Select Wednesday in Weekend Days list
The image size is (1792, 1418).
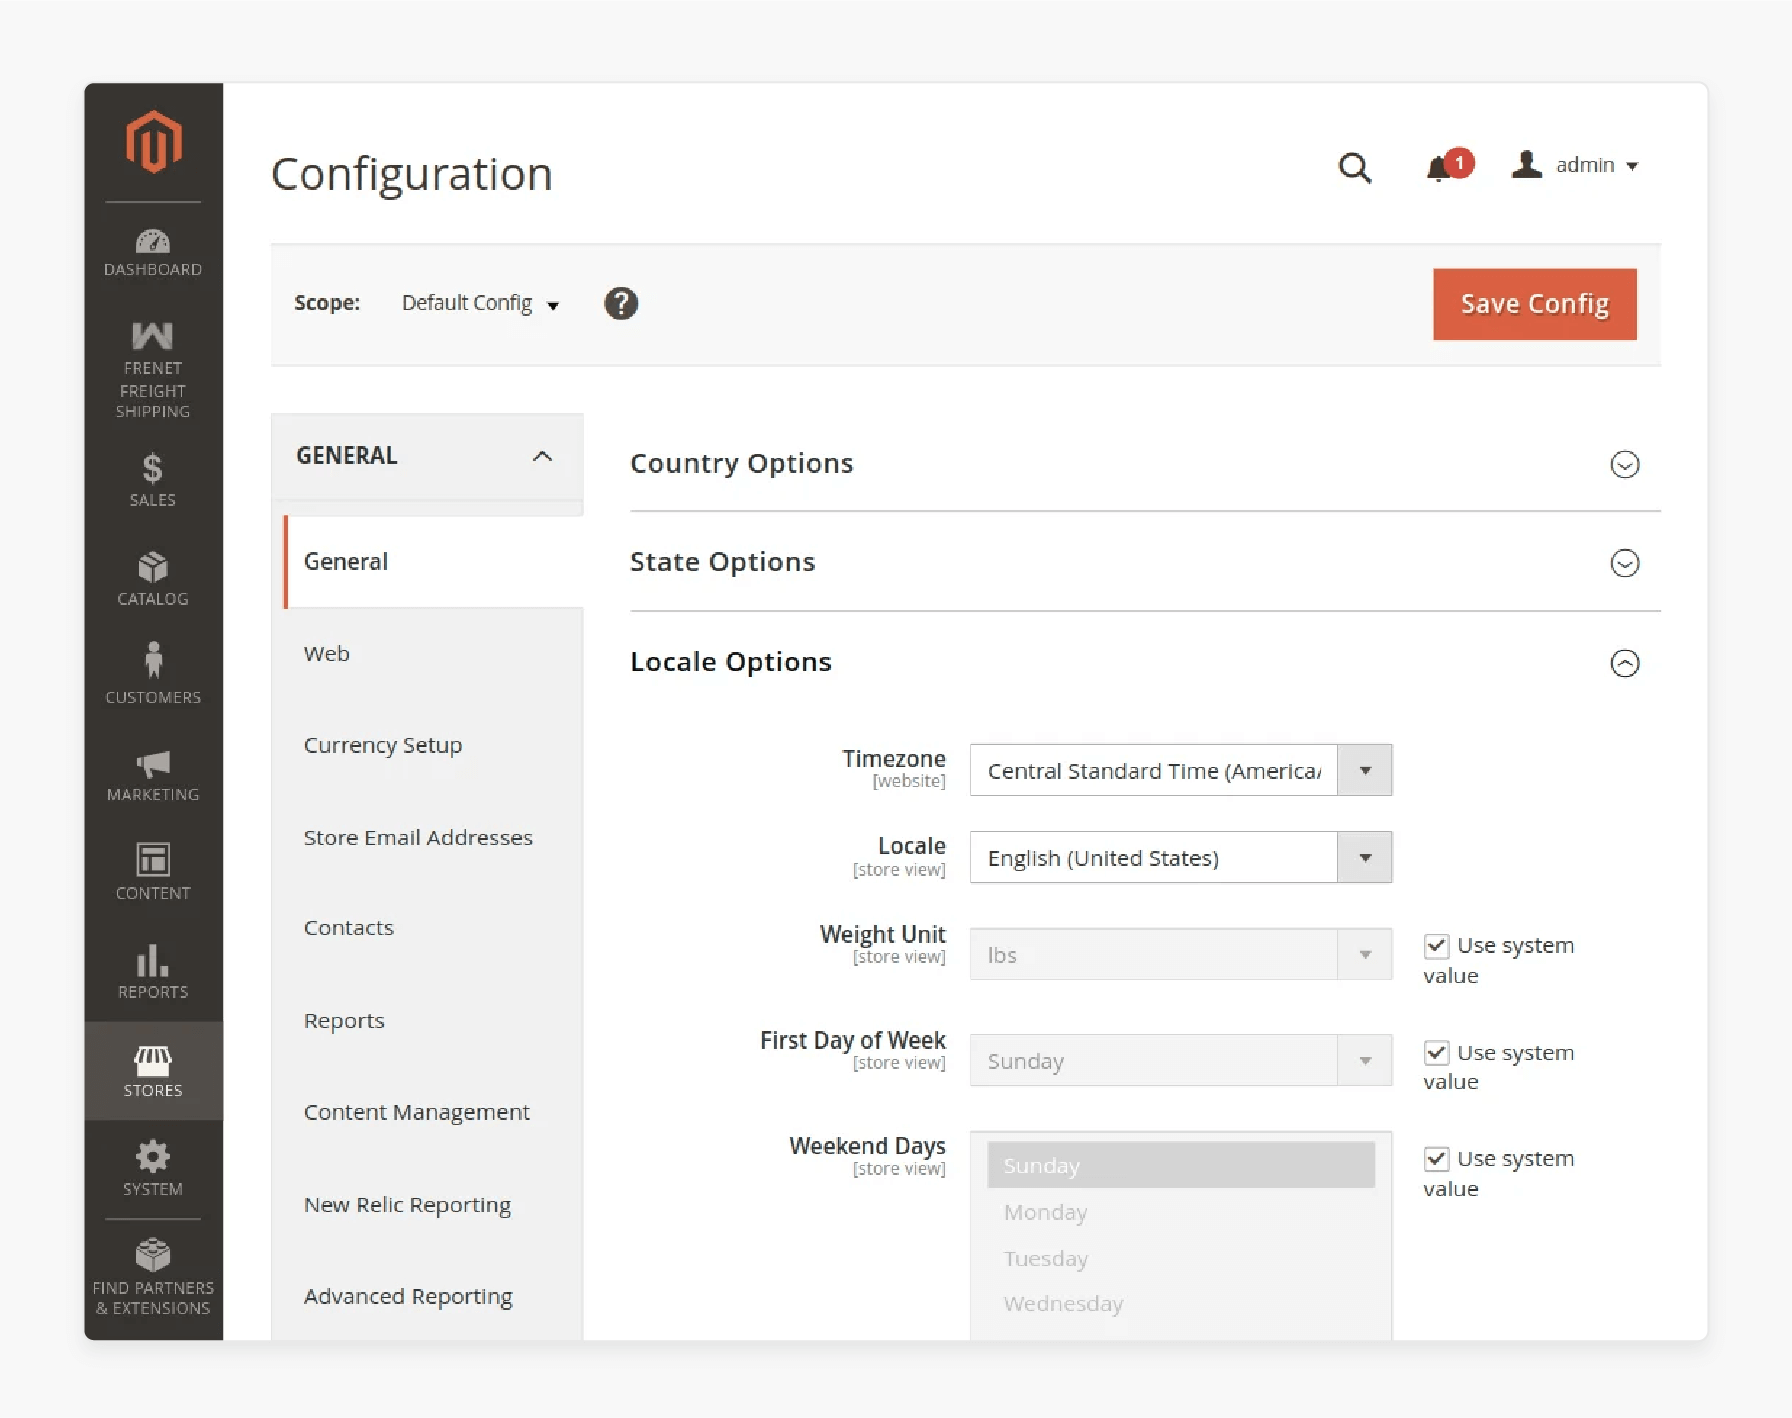1180,1304
